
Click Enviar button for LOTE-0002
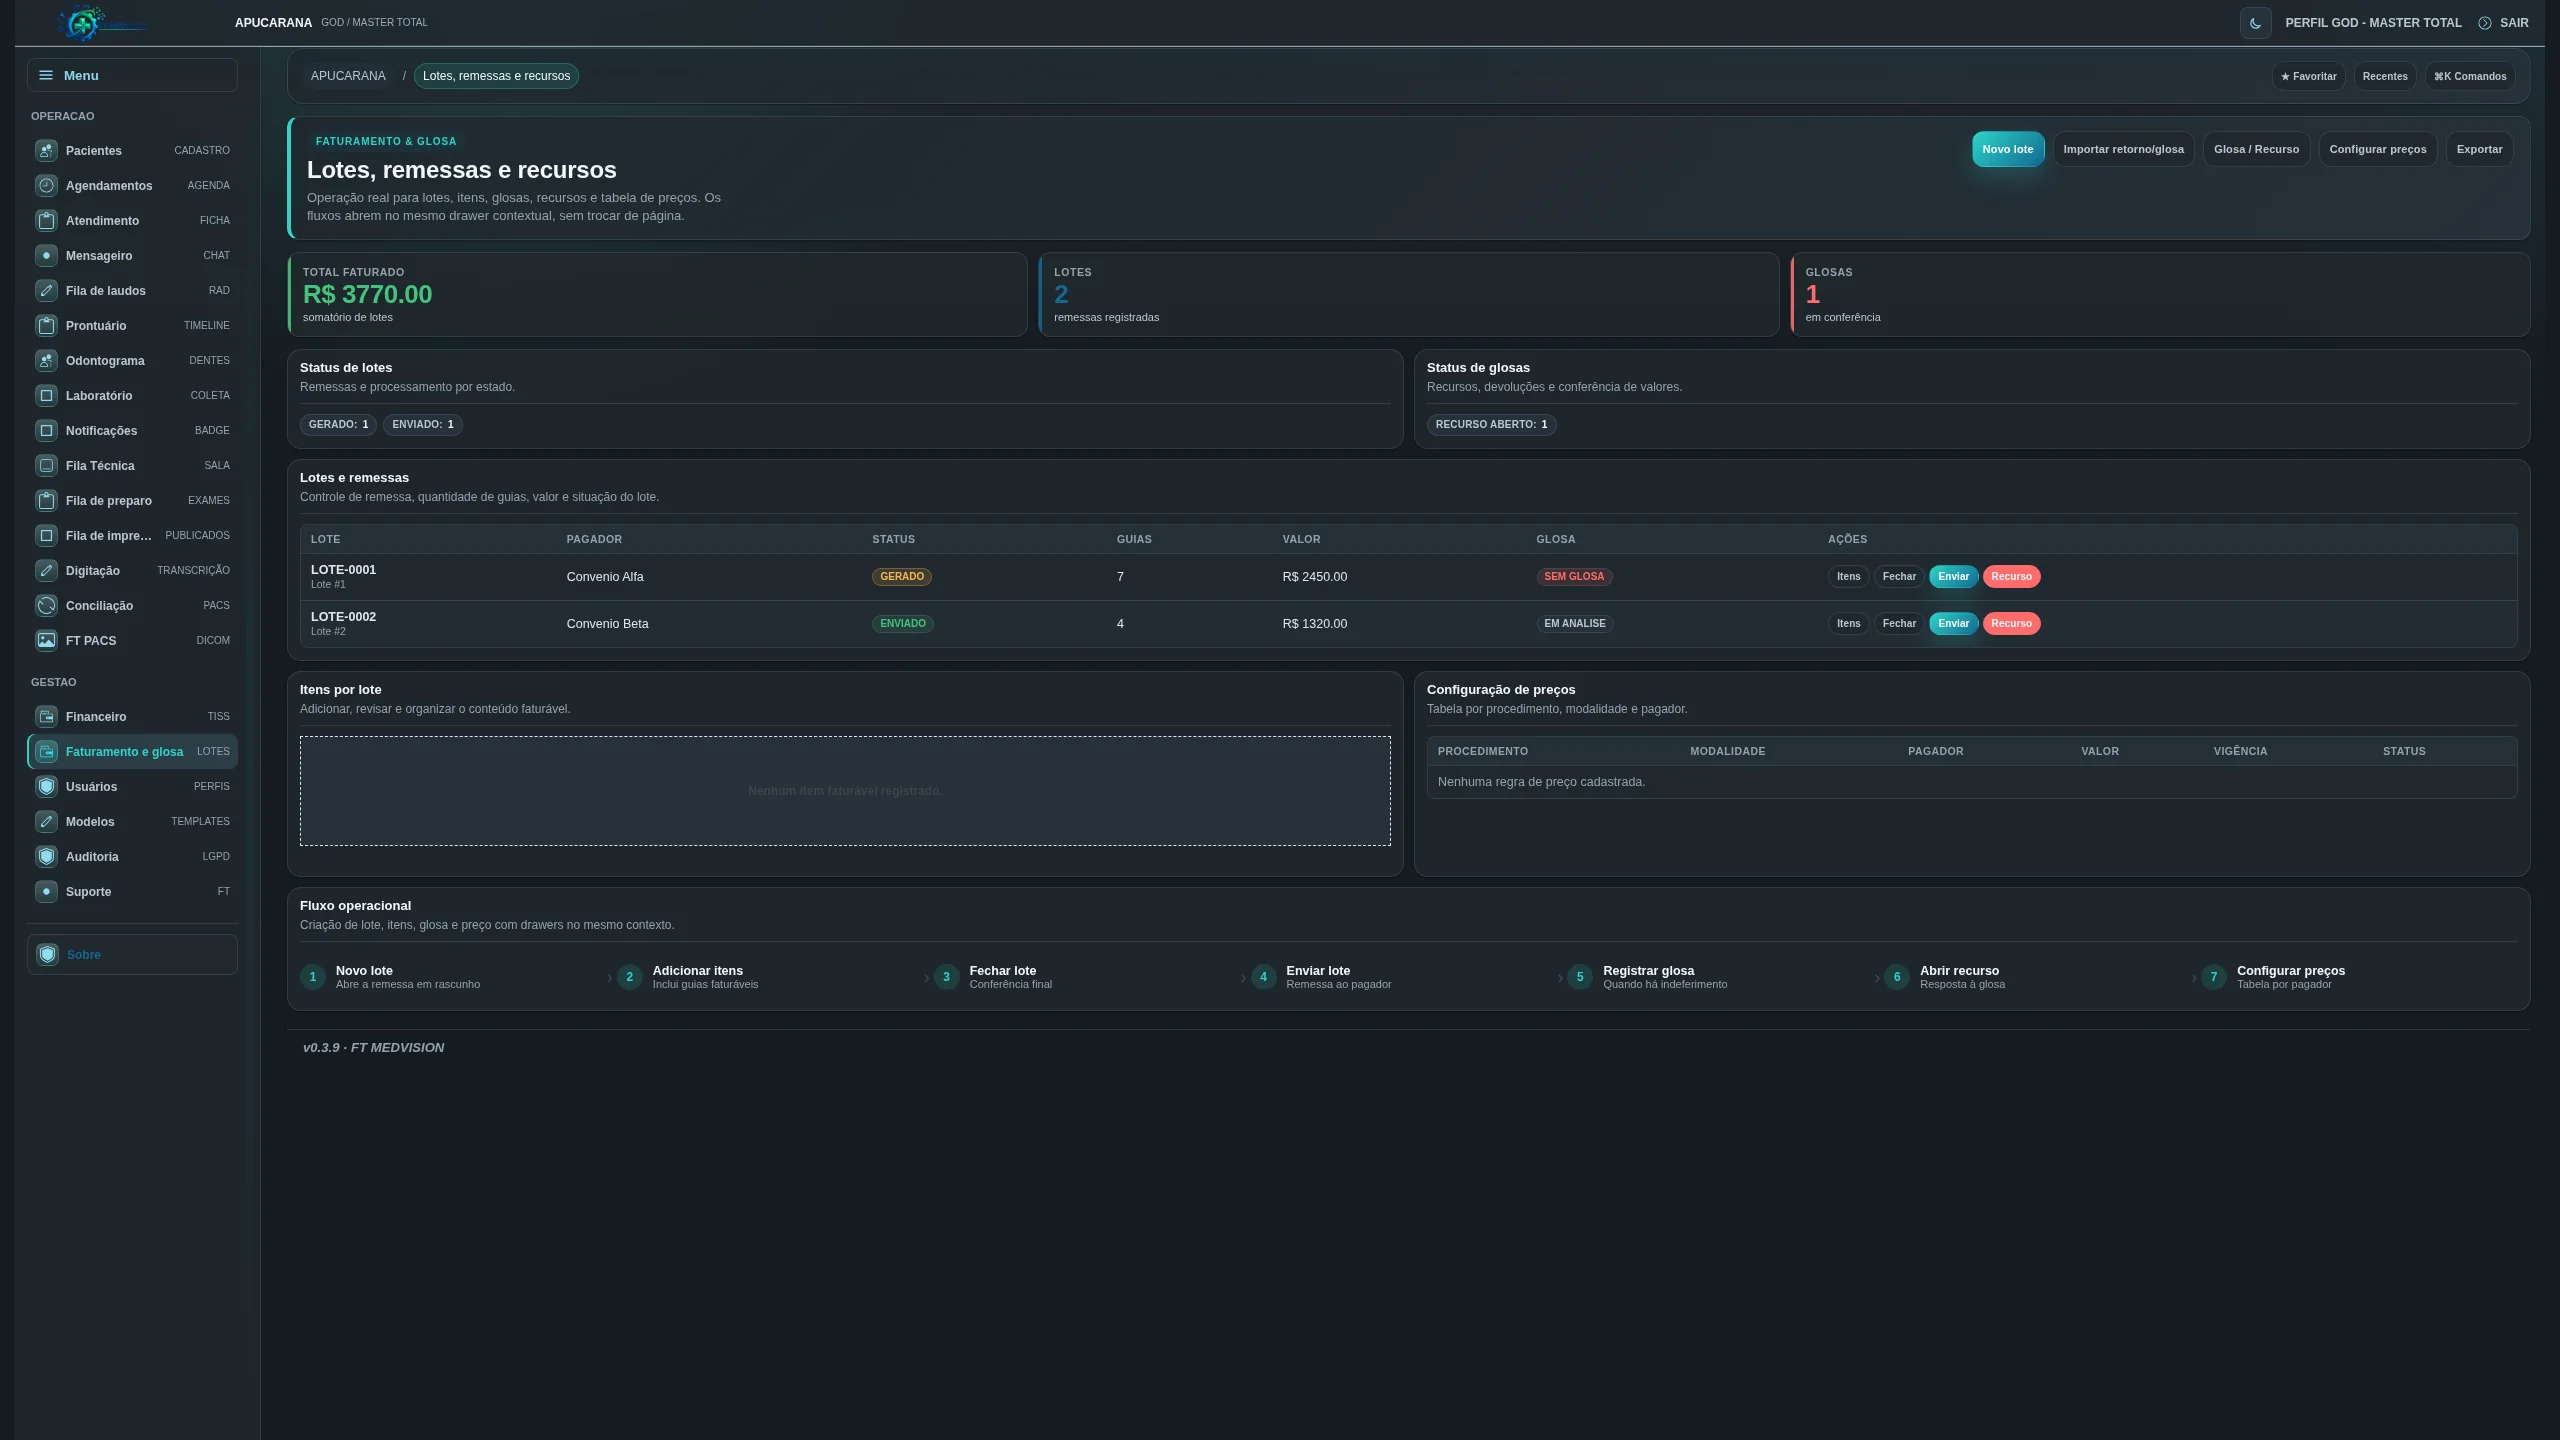(1953, 624)
